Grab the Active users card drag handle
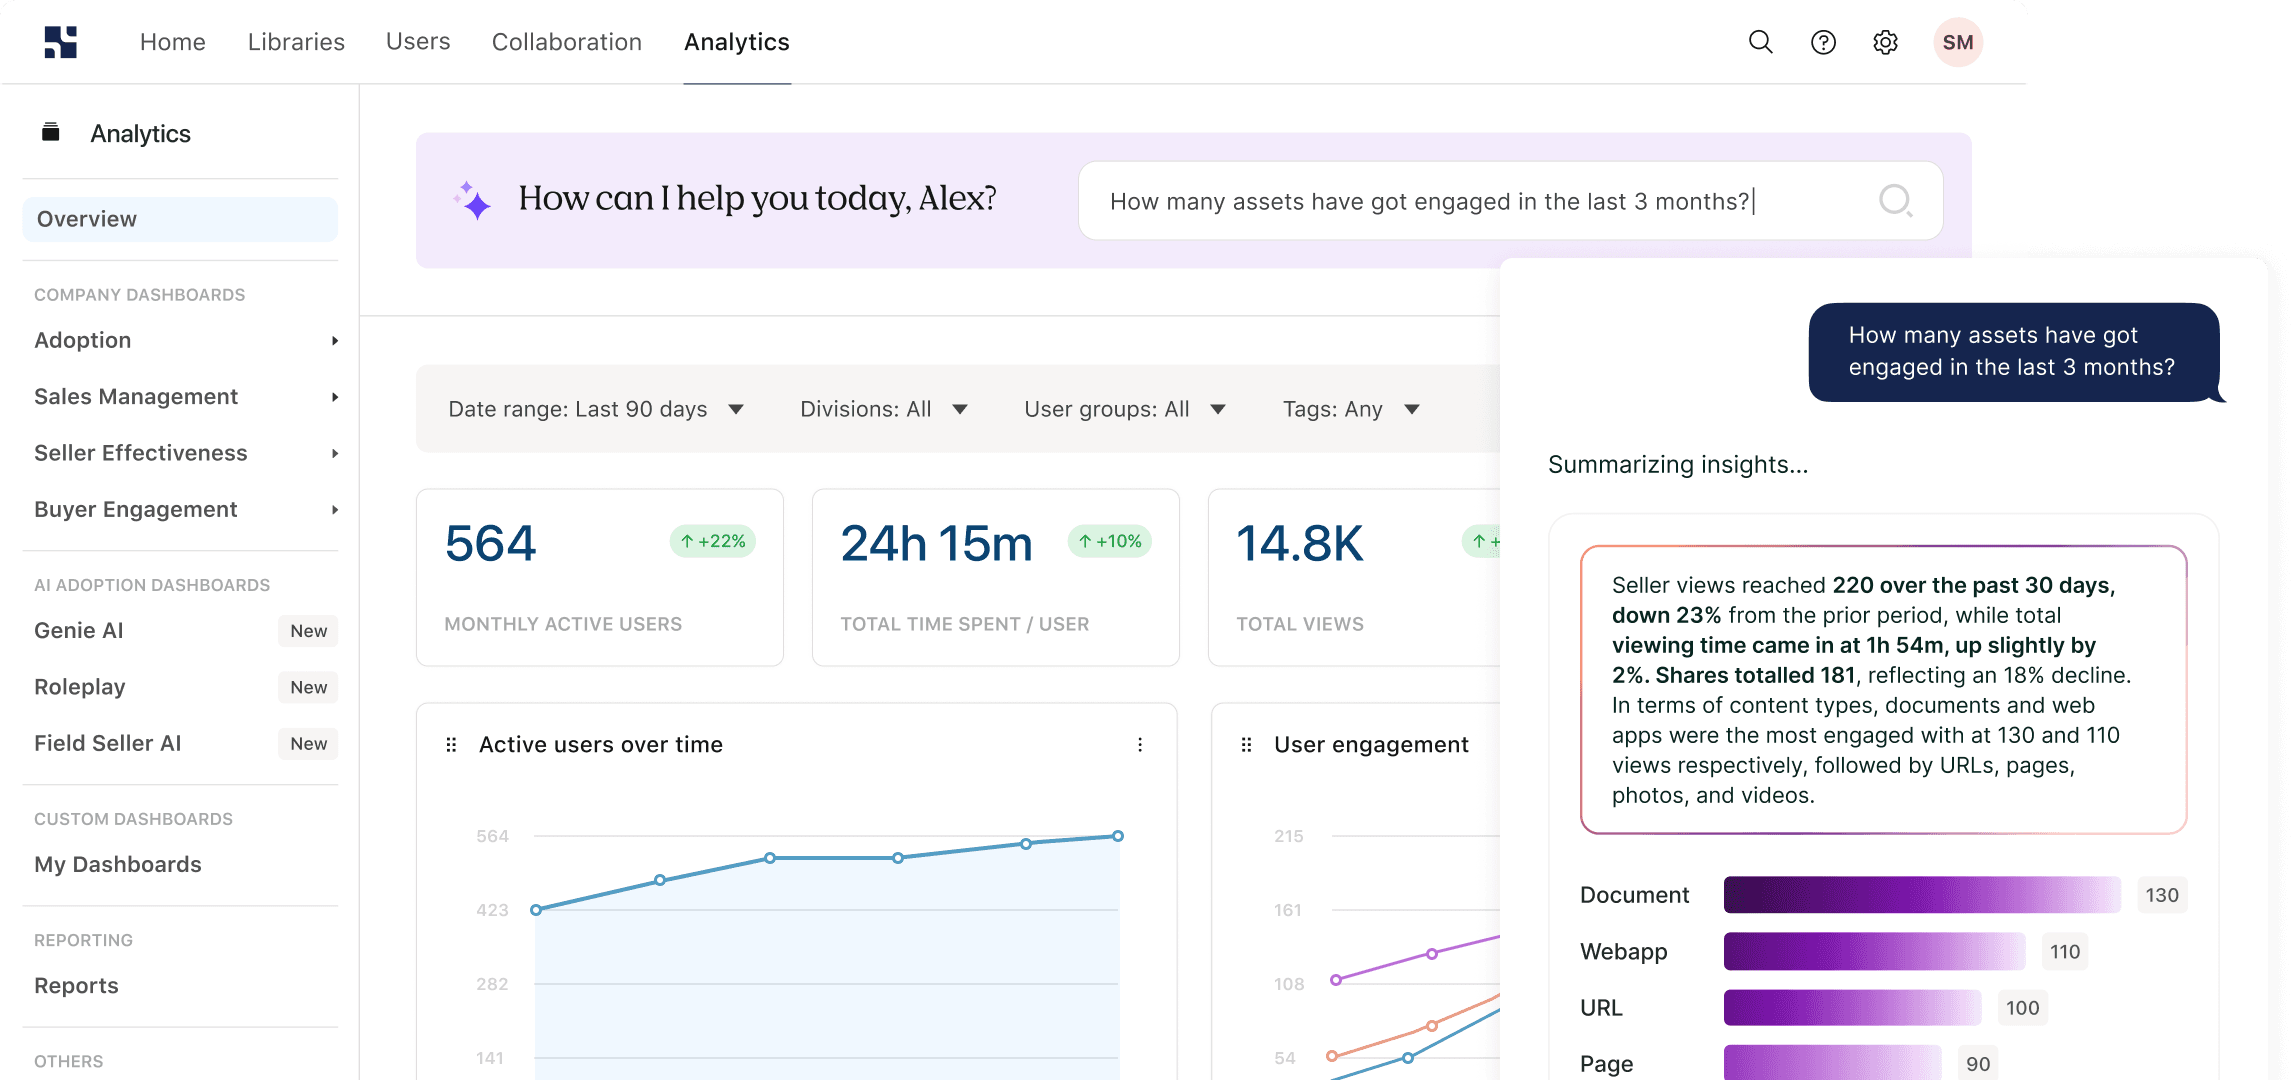 pyautogui.click(x=451, y=745)
